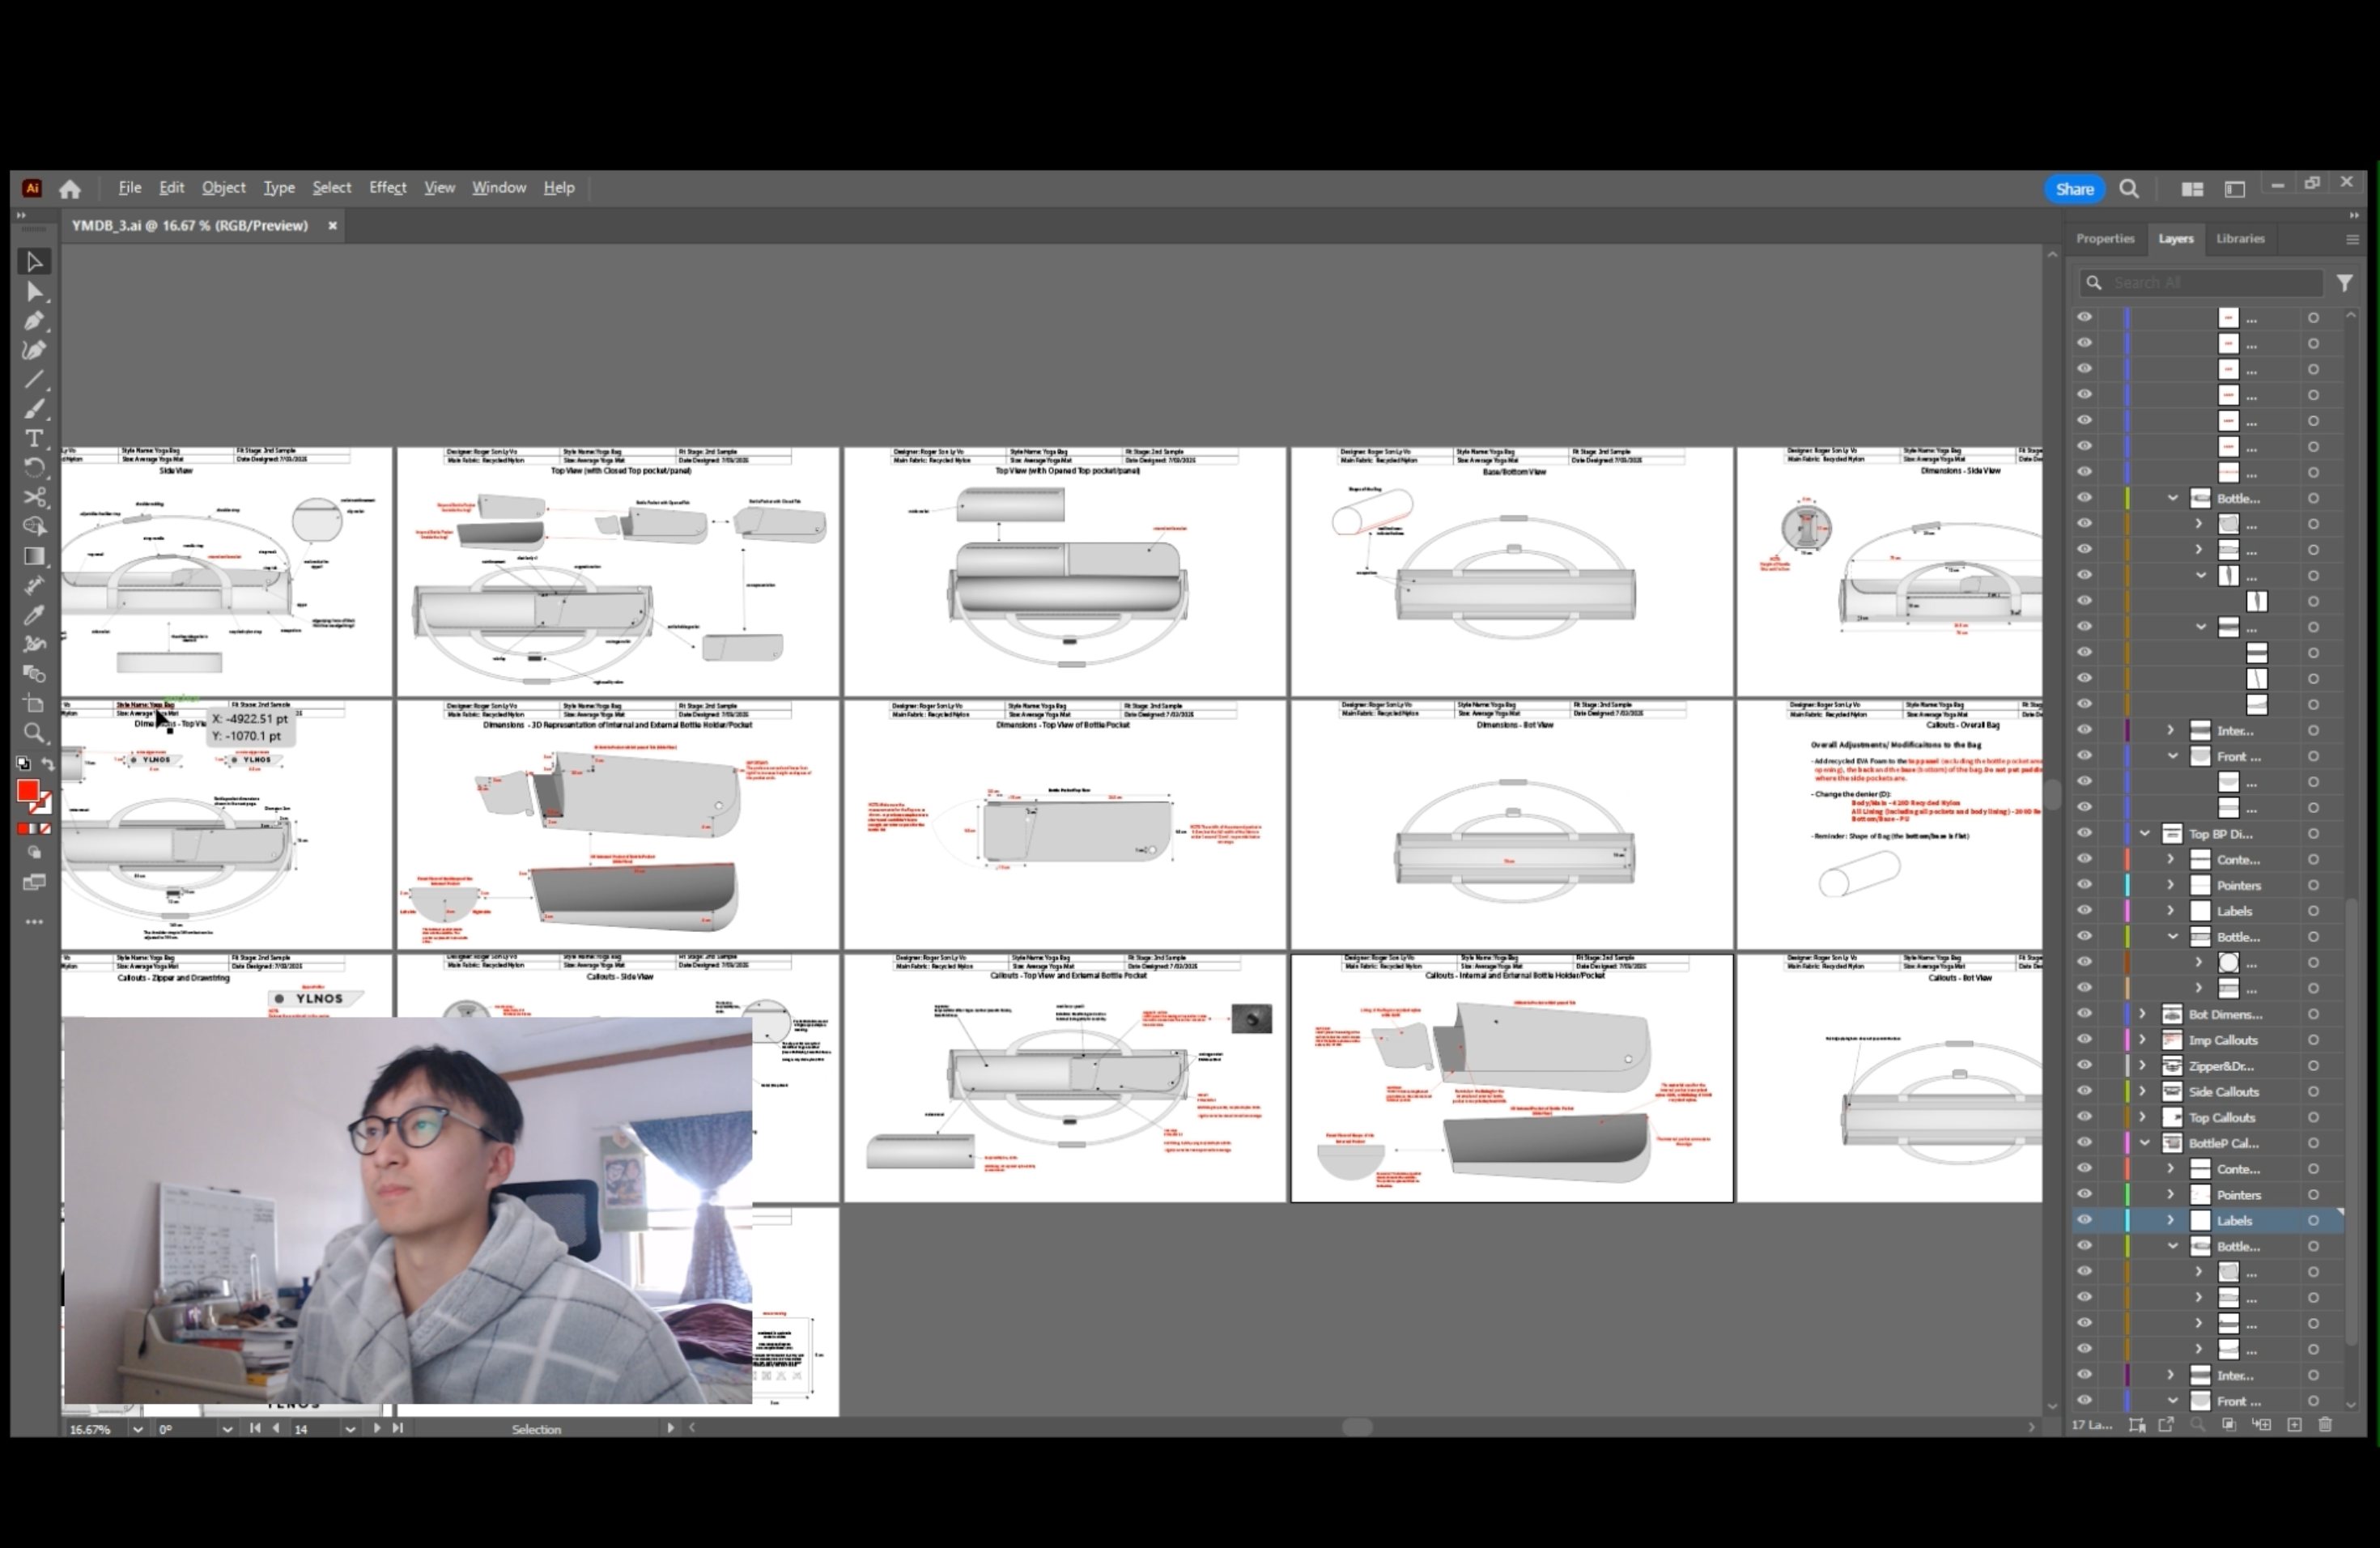
Task: Collapse the BottleP Cal... layer
Action: click(x=2144, y=1143)
